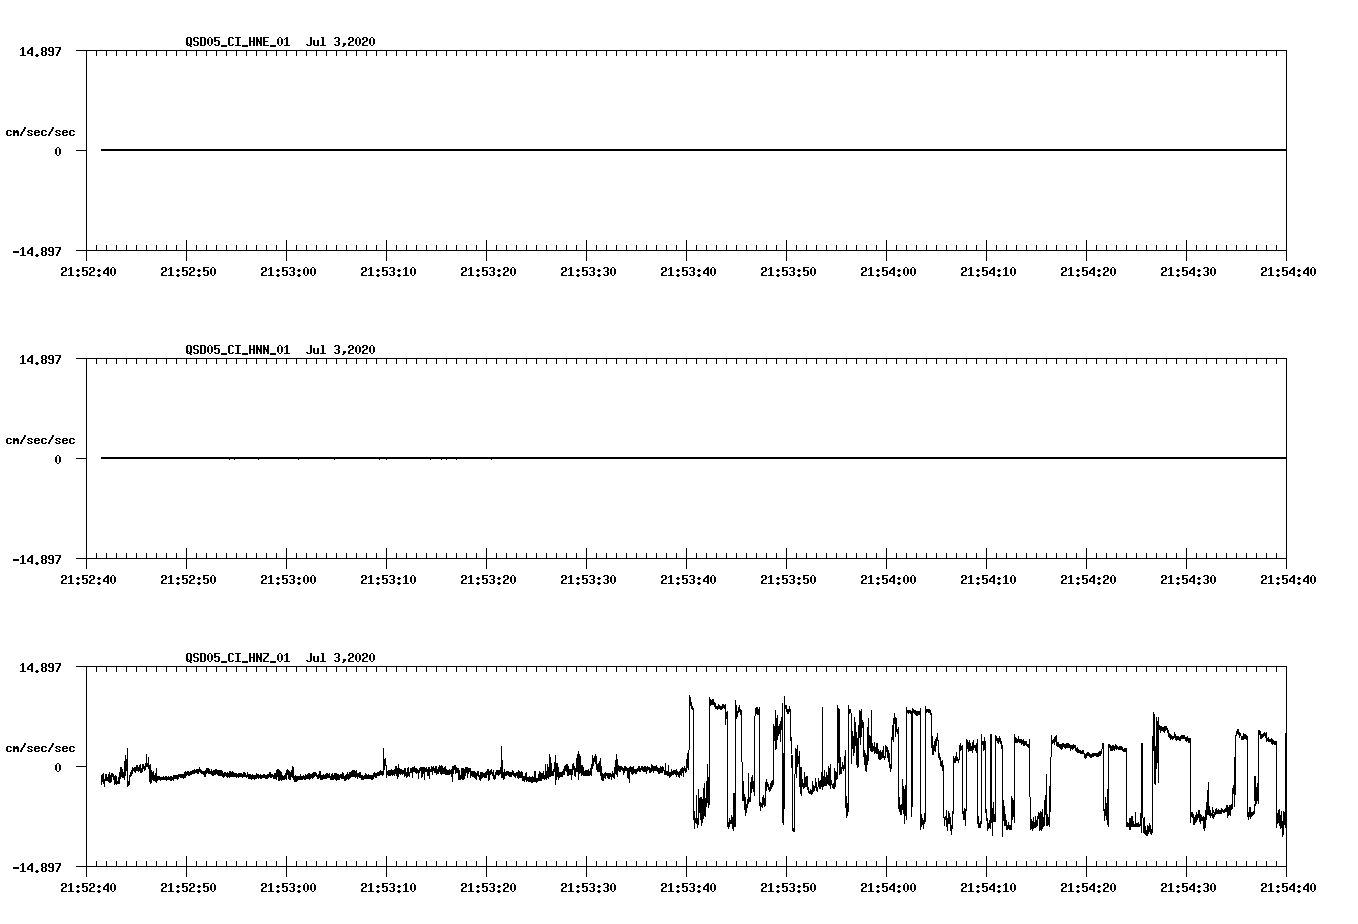Viewport: 1358px width, 924px height.
Task: Click the 14.897 upper limit on HNZ plot
Action: pyautogui.click(x=40, y=667)
